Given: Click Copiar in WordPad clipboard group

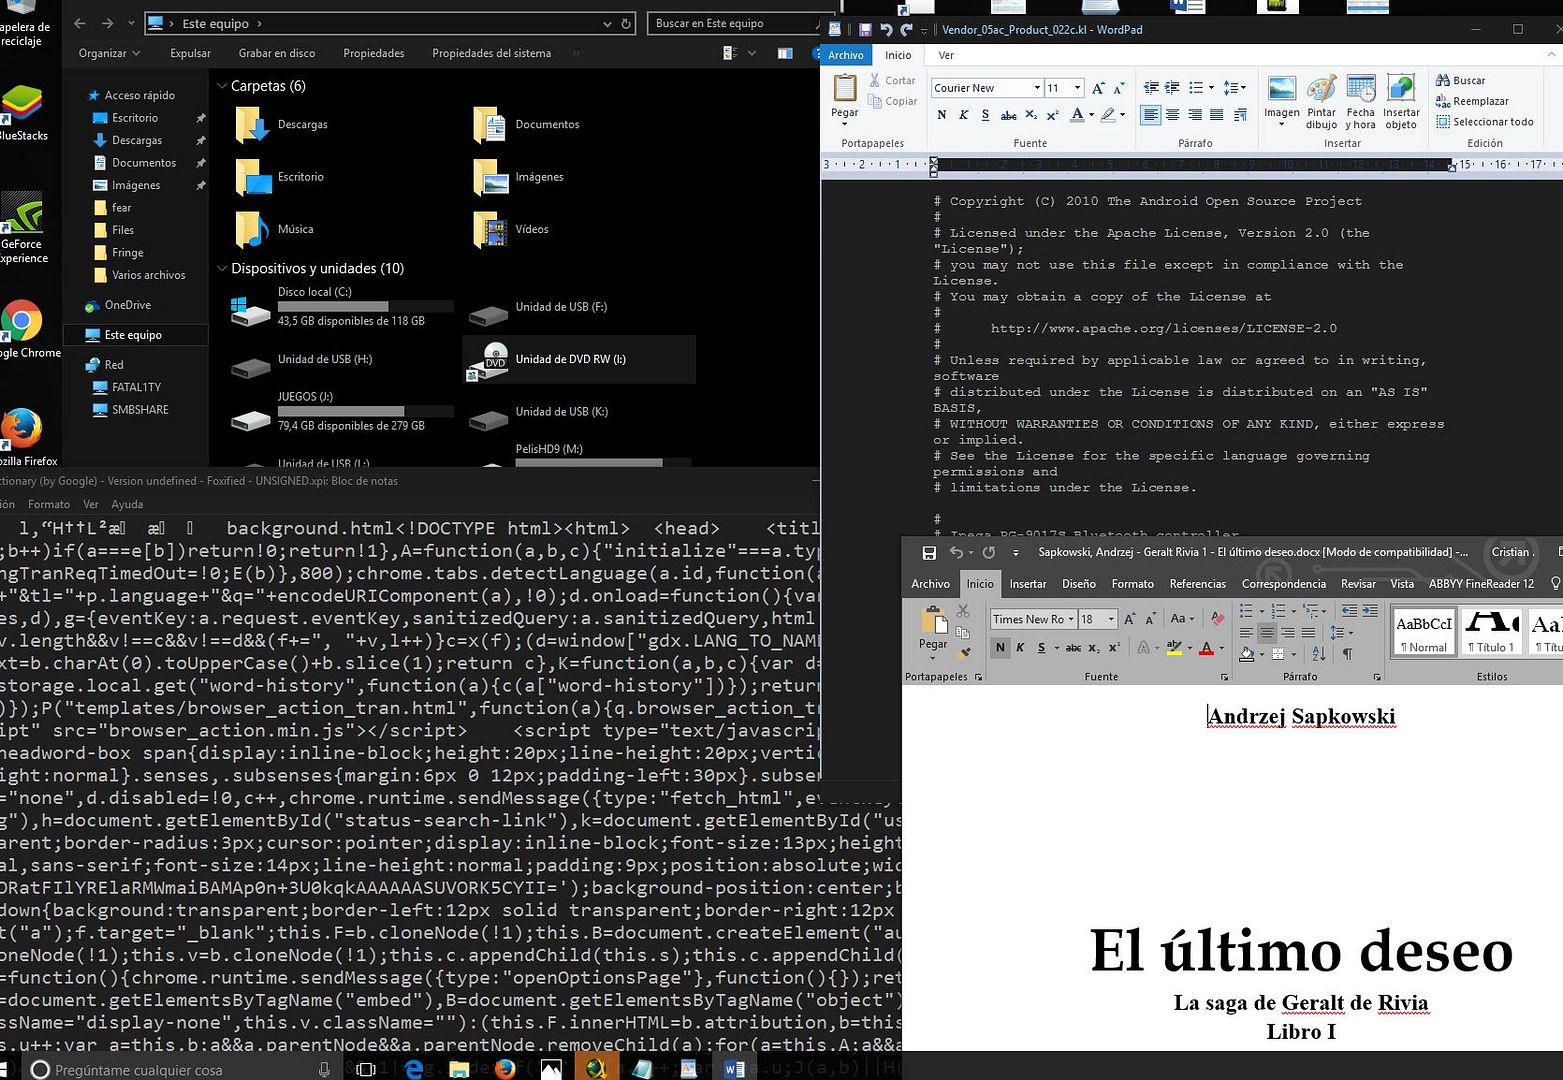Looking at the screenshot, I should pos(892,101).
